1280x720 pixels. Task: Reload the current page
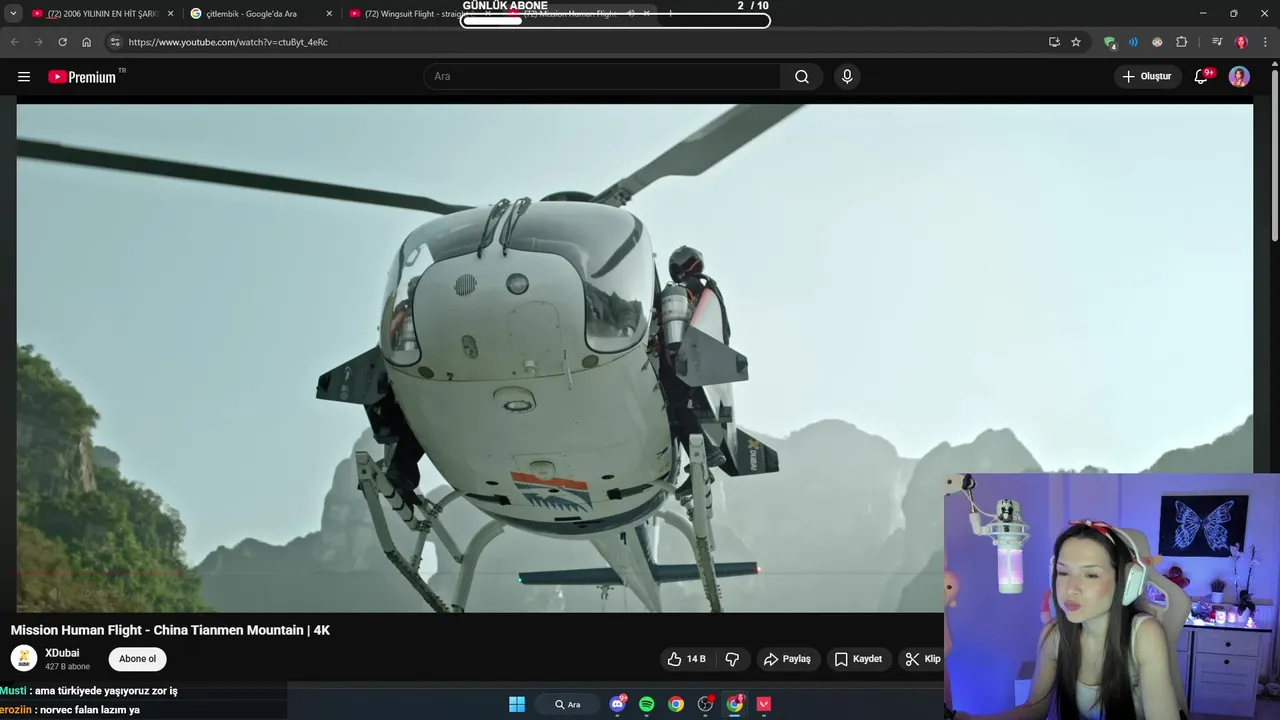pyautogui.click(x=62, y=42)
